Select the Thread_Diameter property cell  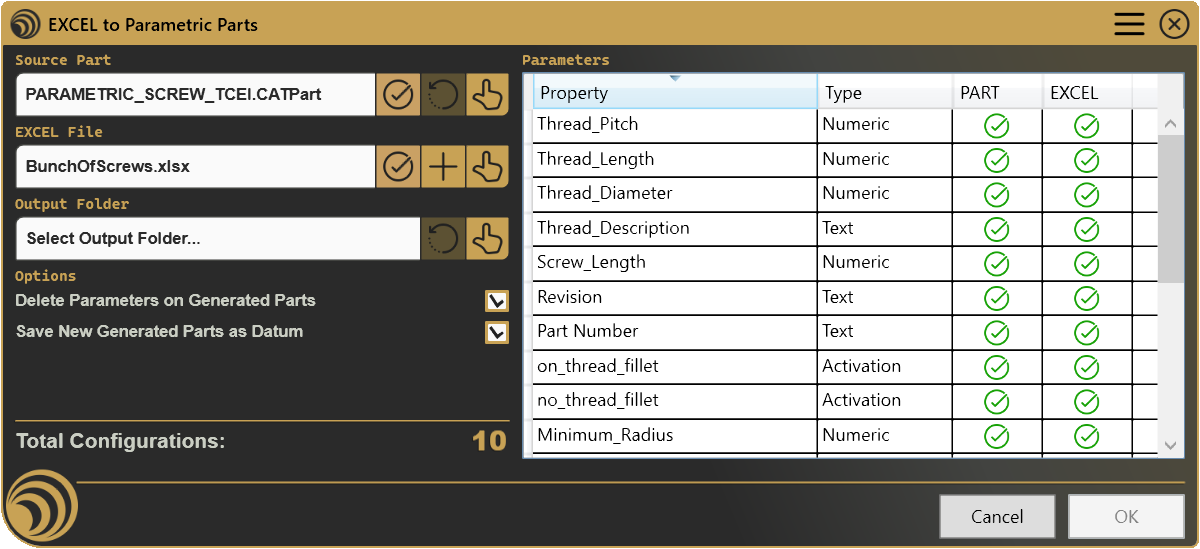pos(675,194)
